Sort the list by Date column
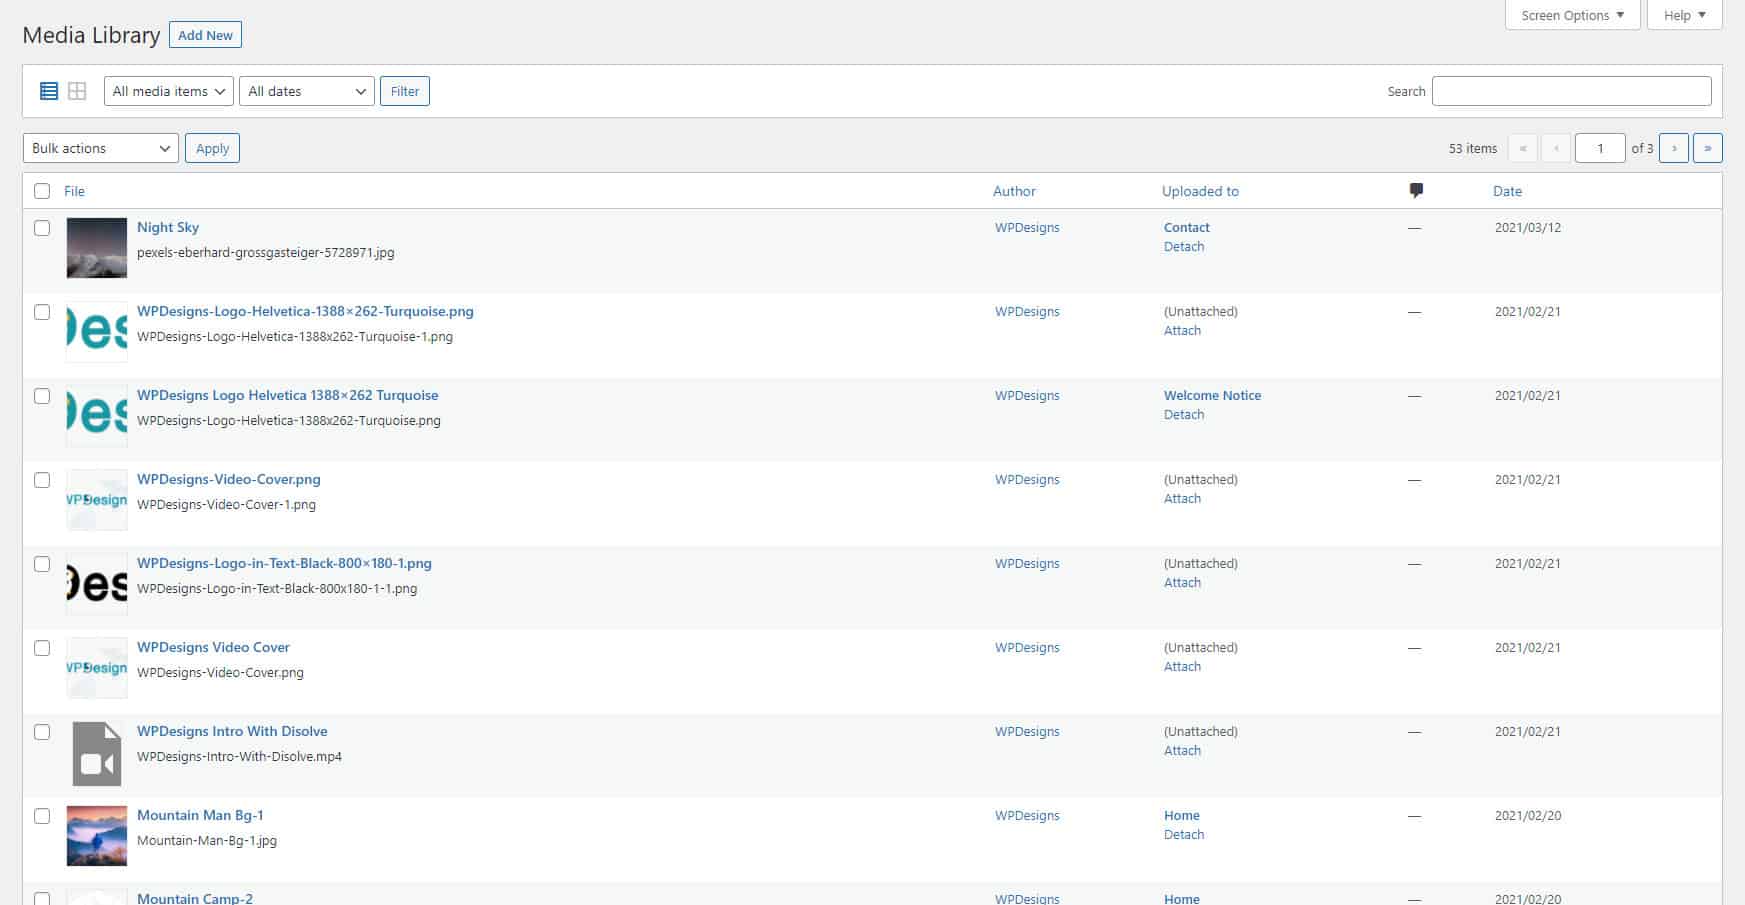 [x=1507, y=191]
